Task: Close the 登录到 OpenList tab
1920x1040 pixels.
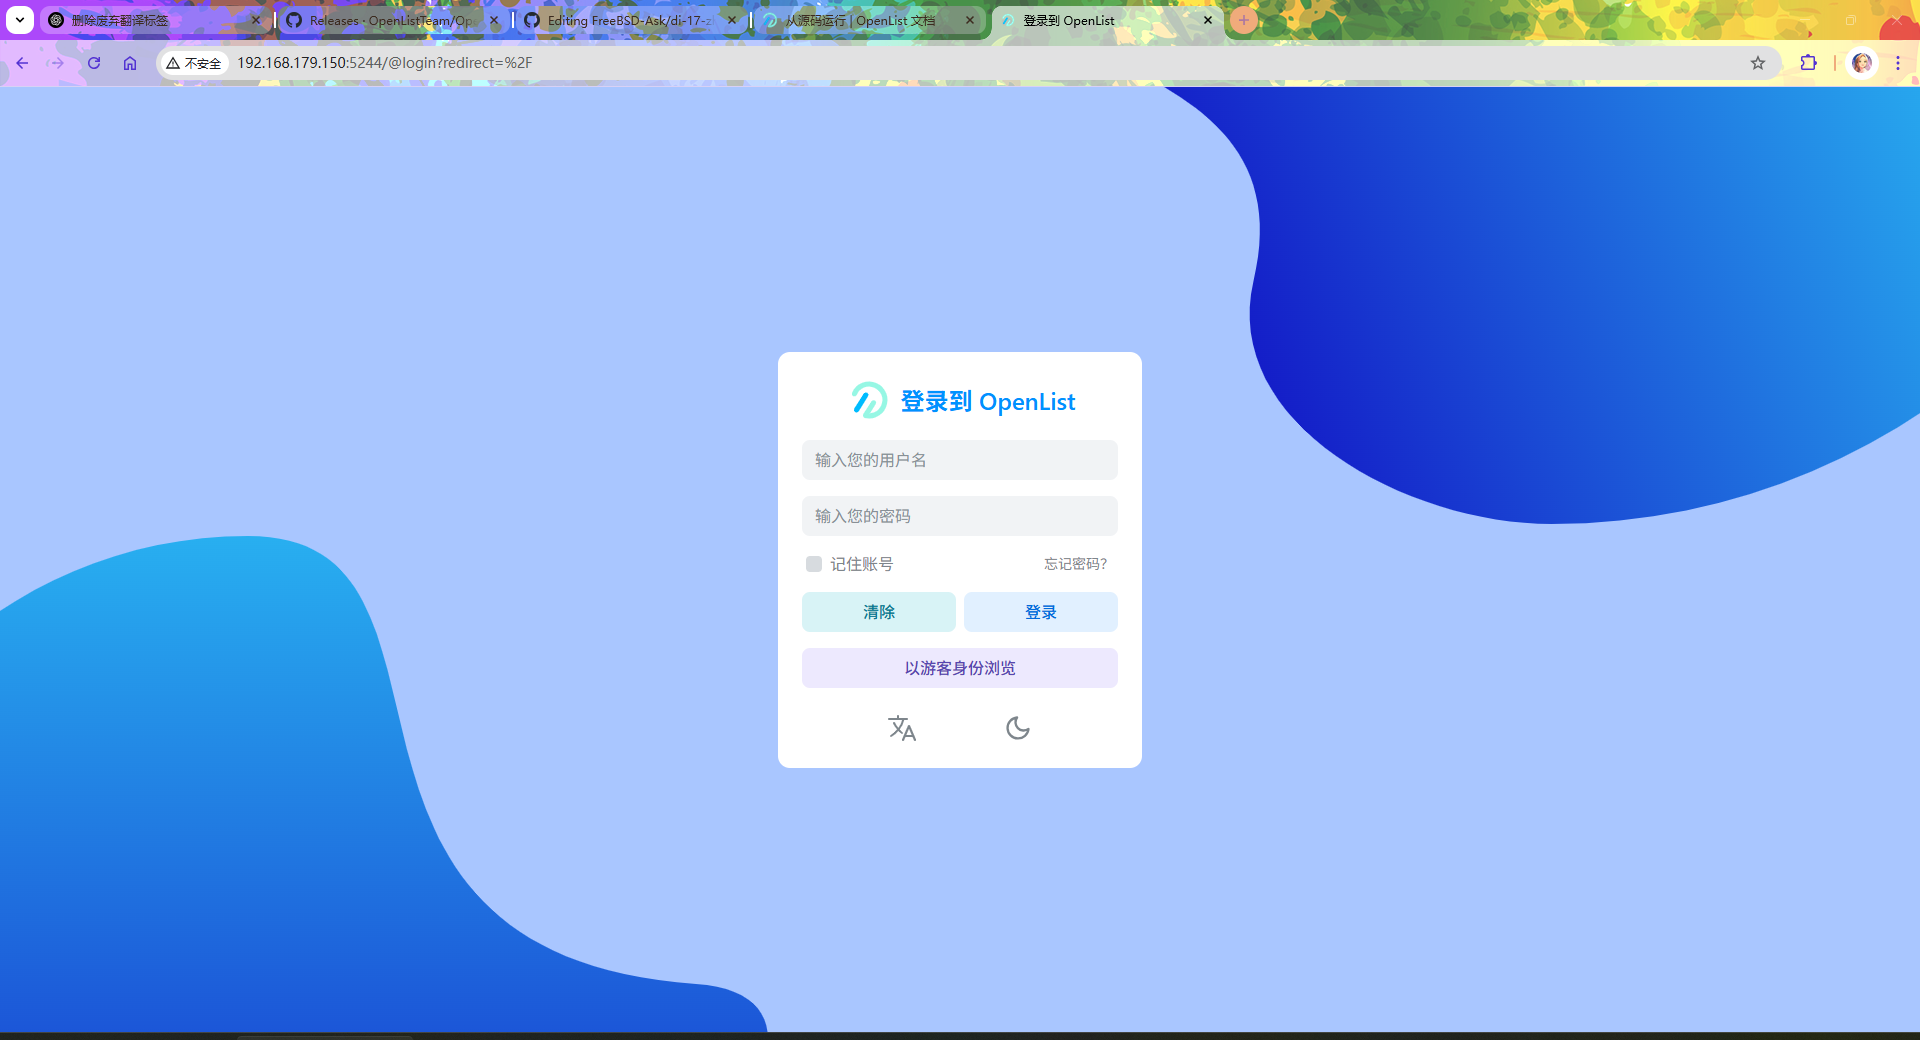Action: [x=1208, y=20]
